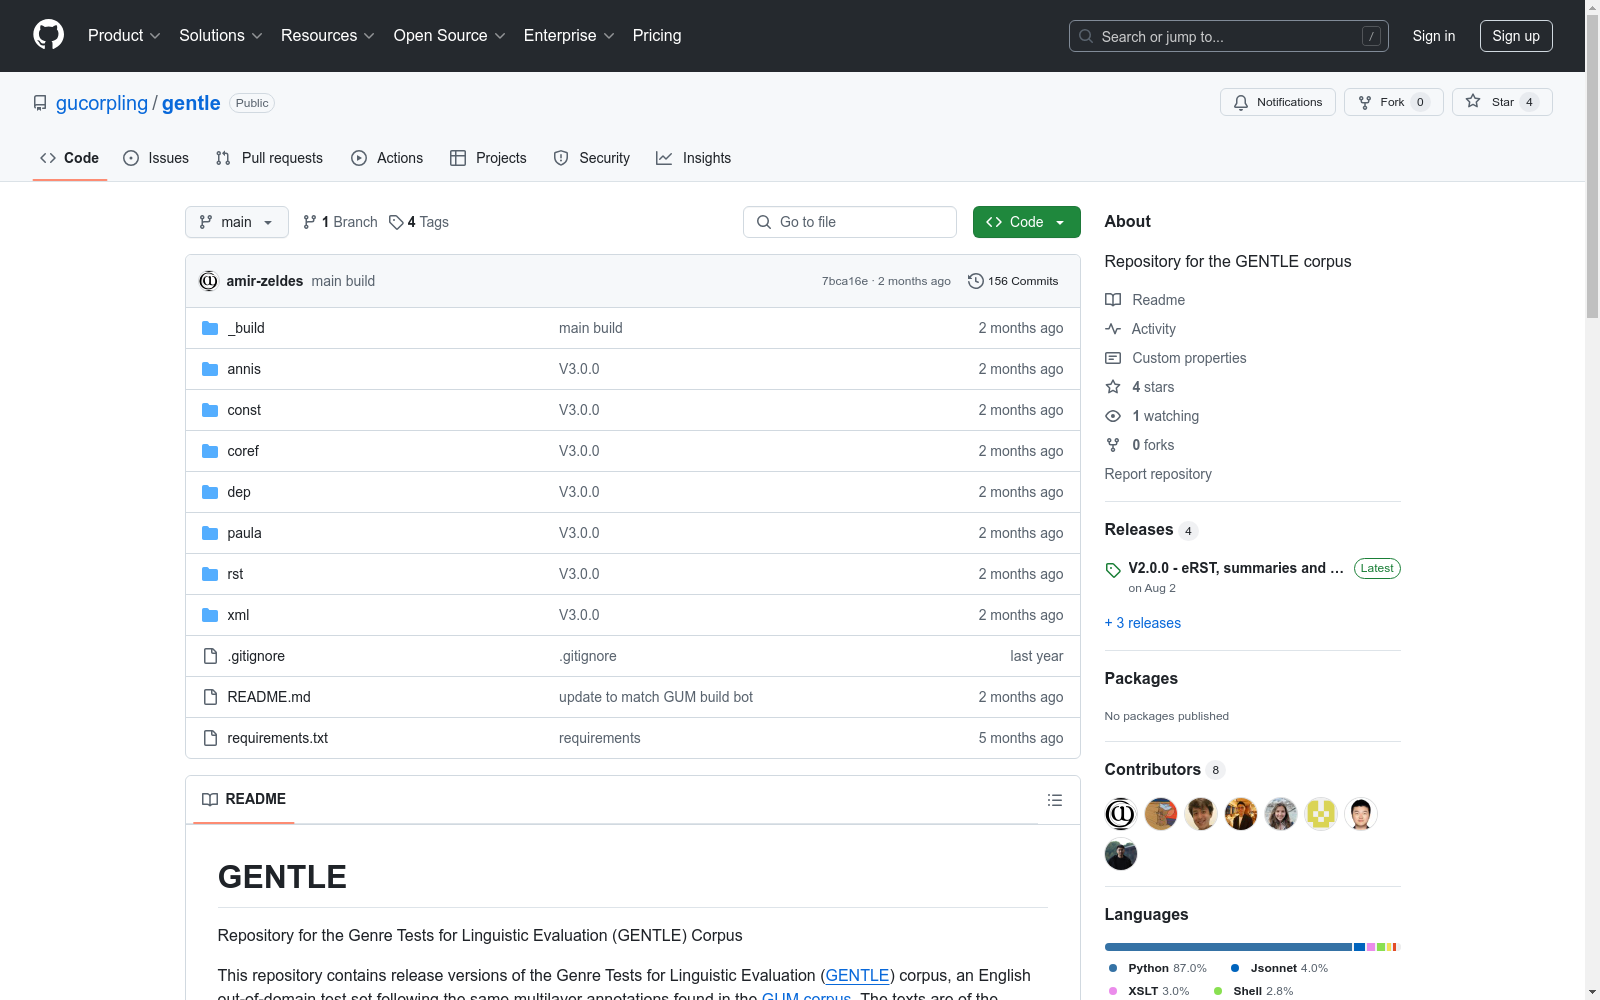This screenshot has width=1600, height=1000.
Task: Open the 1 Branch link
Action: point(340,222)
